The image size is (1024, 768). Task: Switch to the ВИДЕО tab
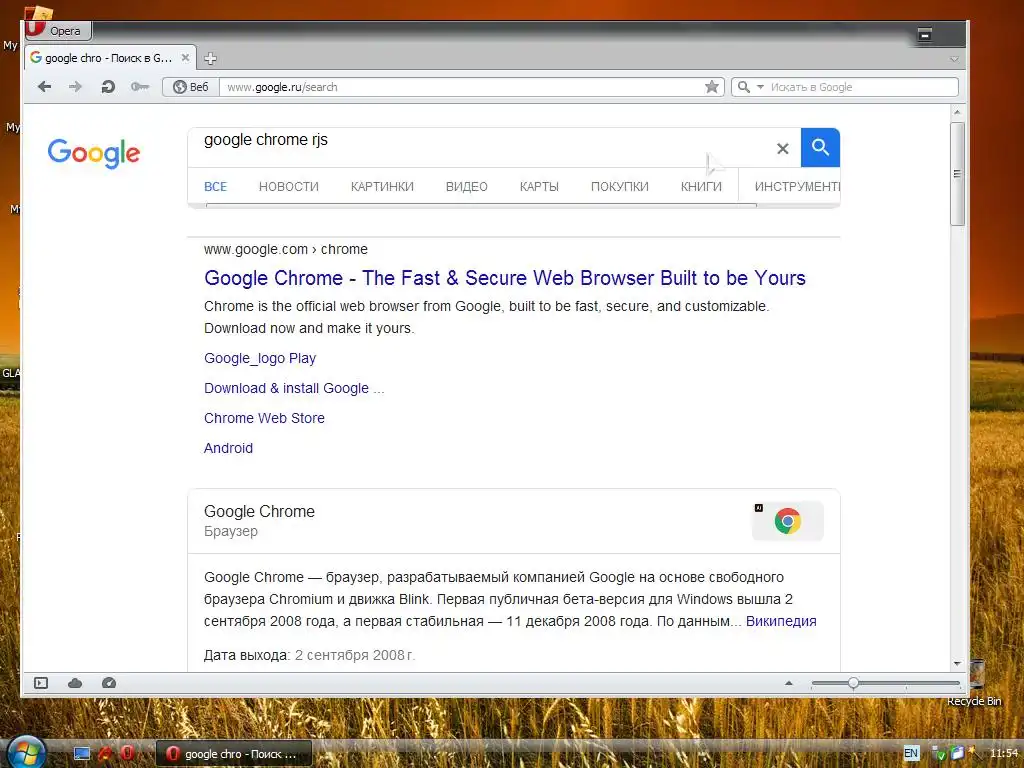[467, 187]
